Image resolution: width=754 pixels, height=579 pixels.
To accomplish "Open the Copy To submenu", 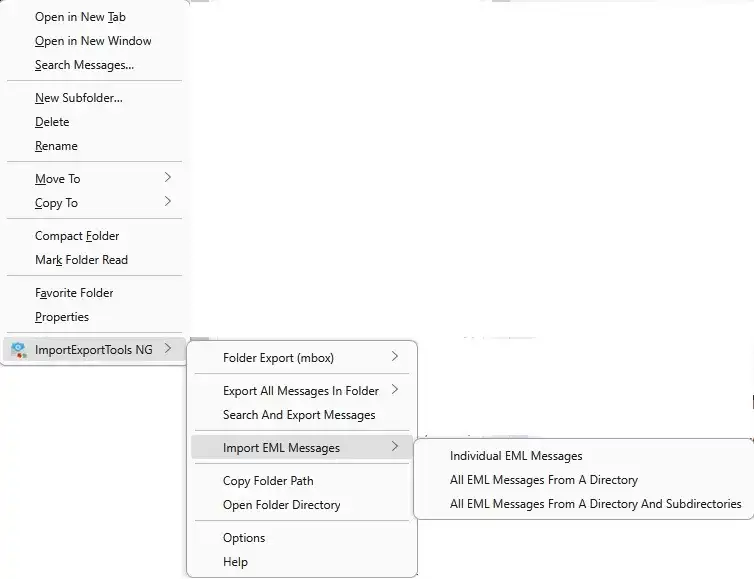I will pos(94,203).
